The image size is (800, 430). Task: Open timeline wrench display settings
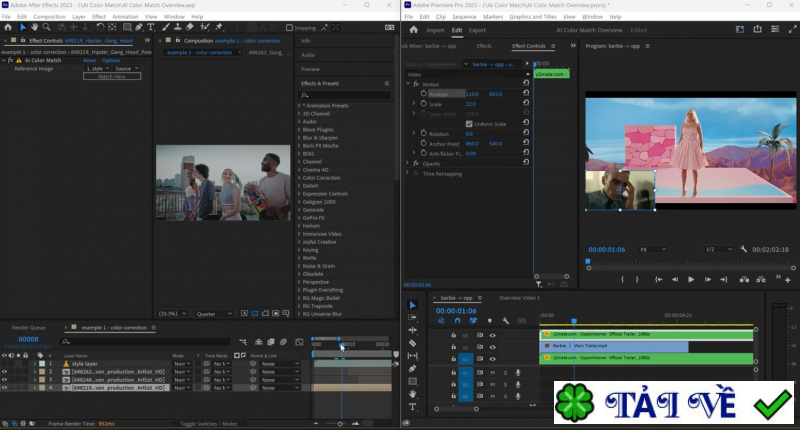coord(506,321)
